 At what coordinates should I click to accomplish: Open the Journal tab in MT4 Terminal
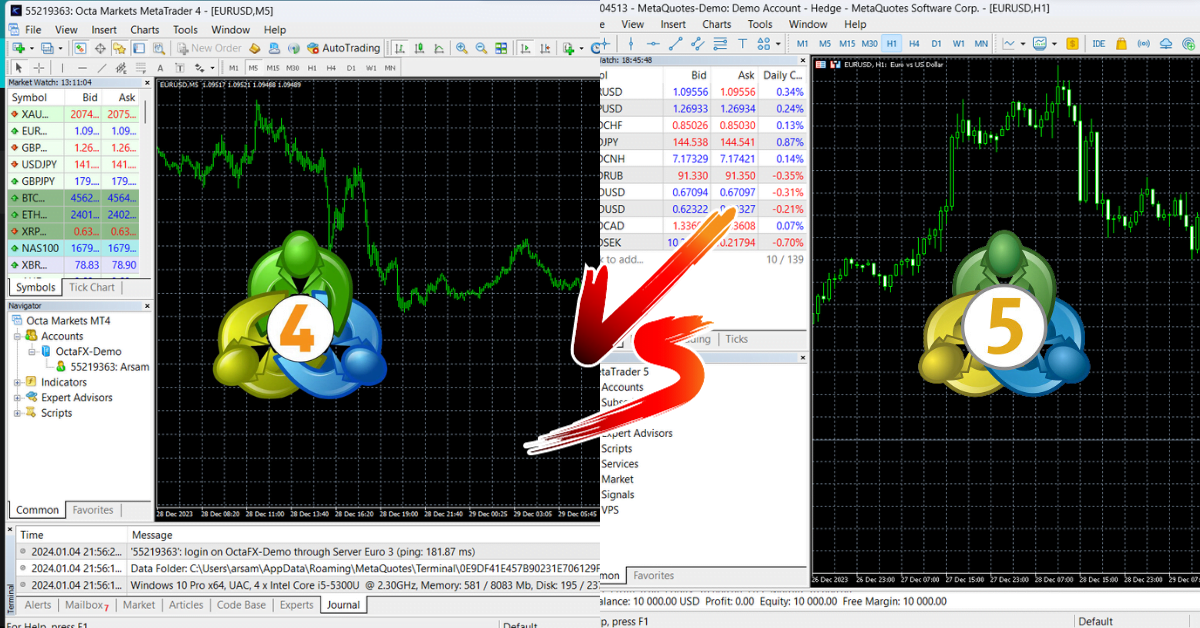343,605
